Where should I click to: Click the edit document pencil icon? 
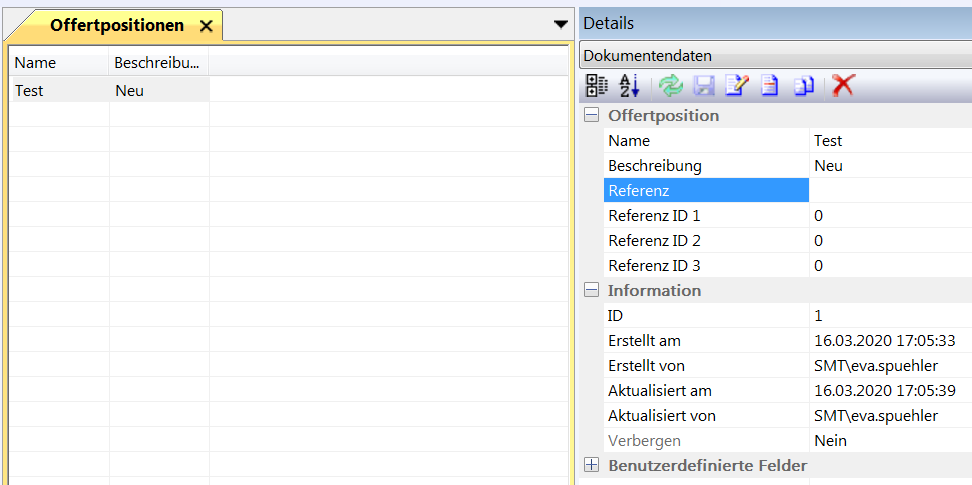(736, 86)
